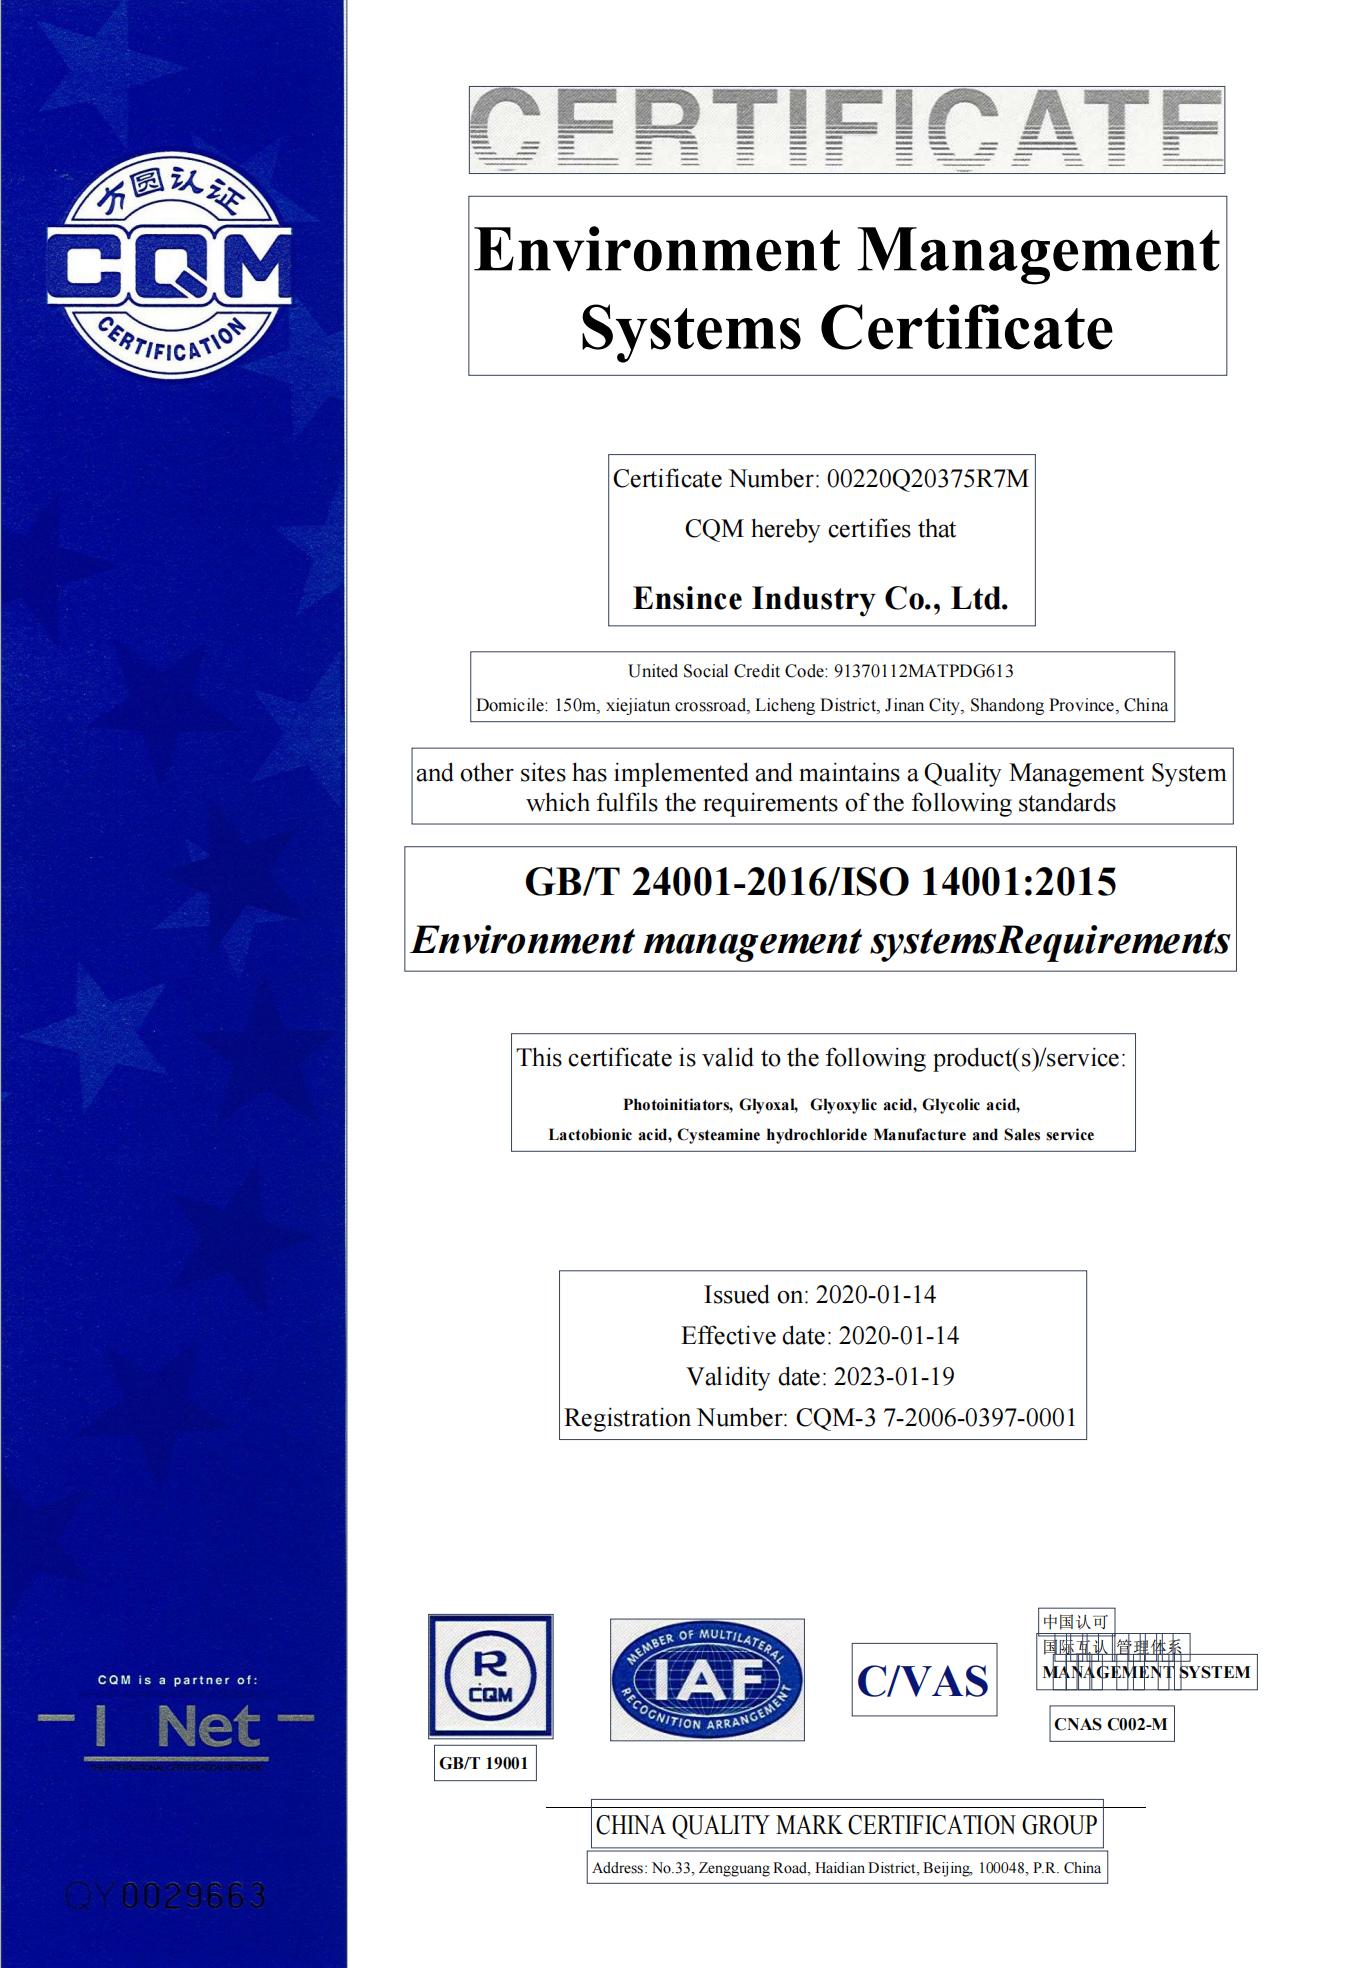Click the Registration Number line
Screen dimensions: 1350x1968
[x=820, y=1418]
